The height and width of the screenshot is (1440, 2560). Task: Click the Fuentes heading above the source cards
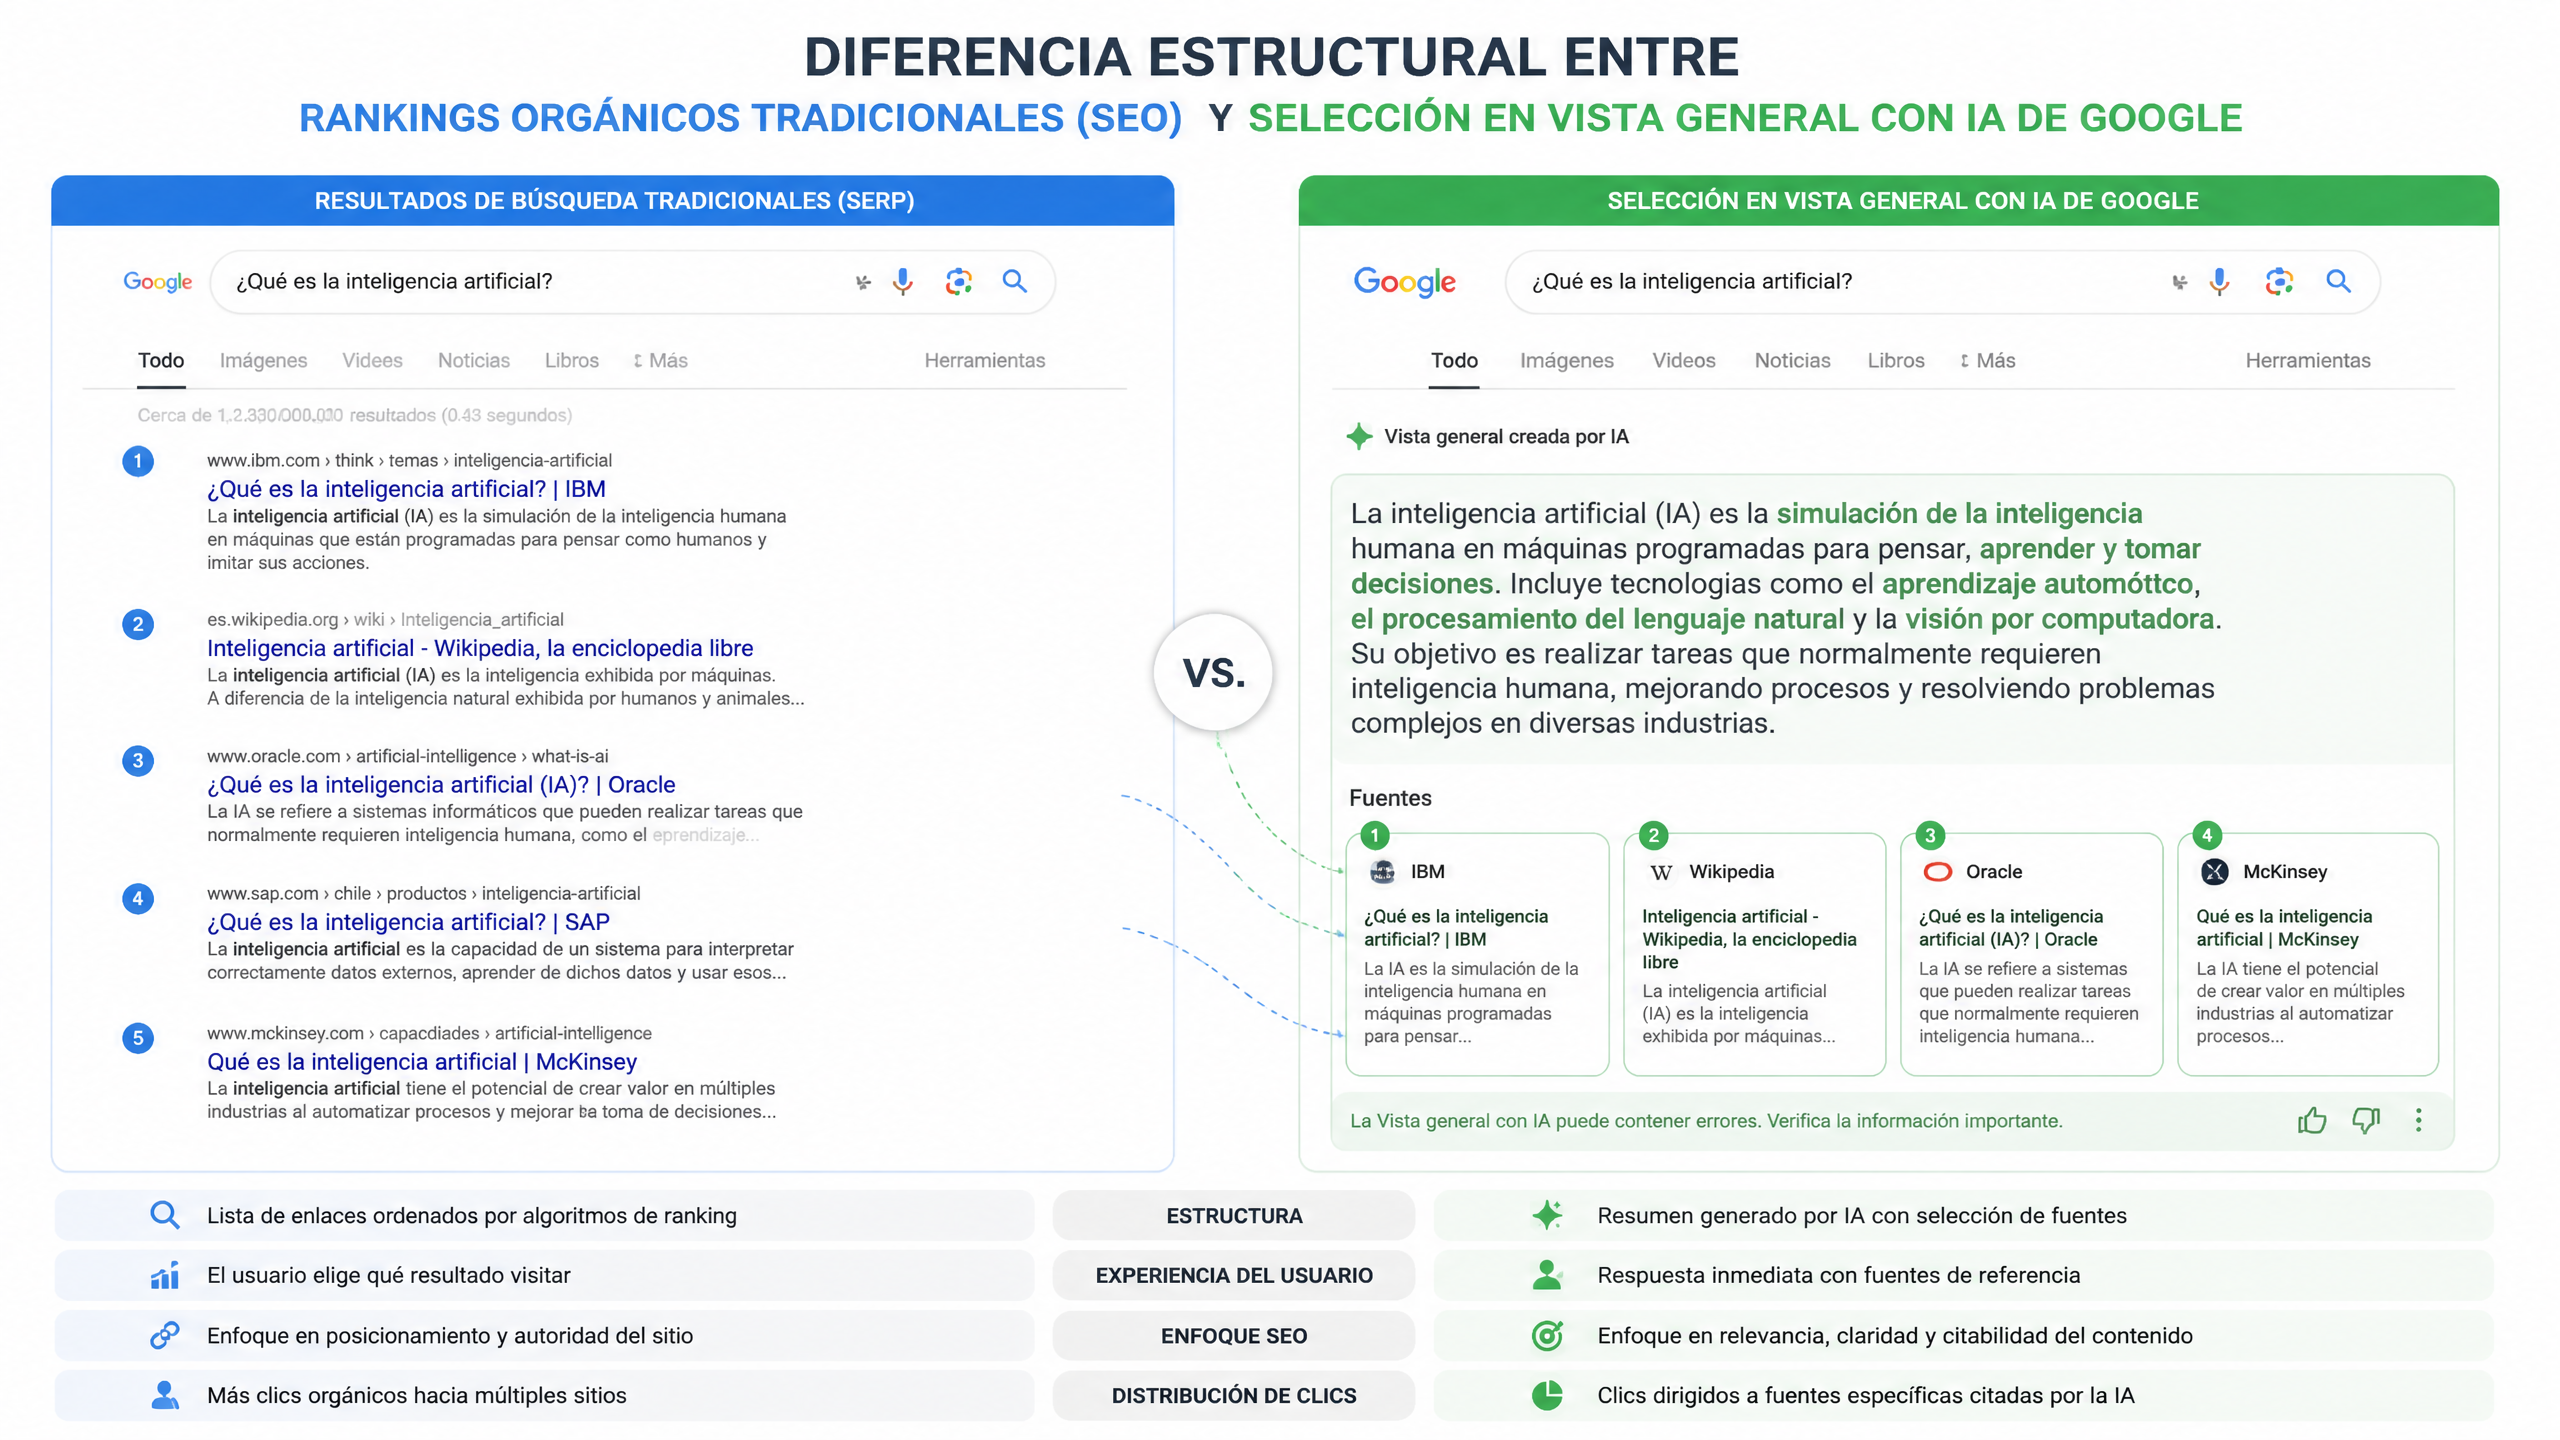tap(1390, 798)
